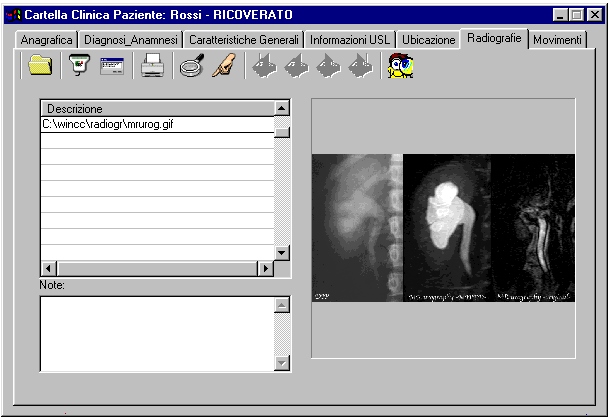Screen dimensions: 610x420
Task: Open the Ubicazione tab
Action: click(428, 40)
